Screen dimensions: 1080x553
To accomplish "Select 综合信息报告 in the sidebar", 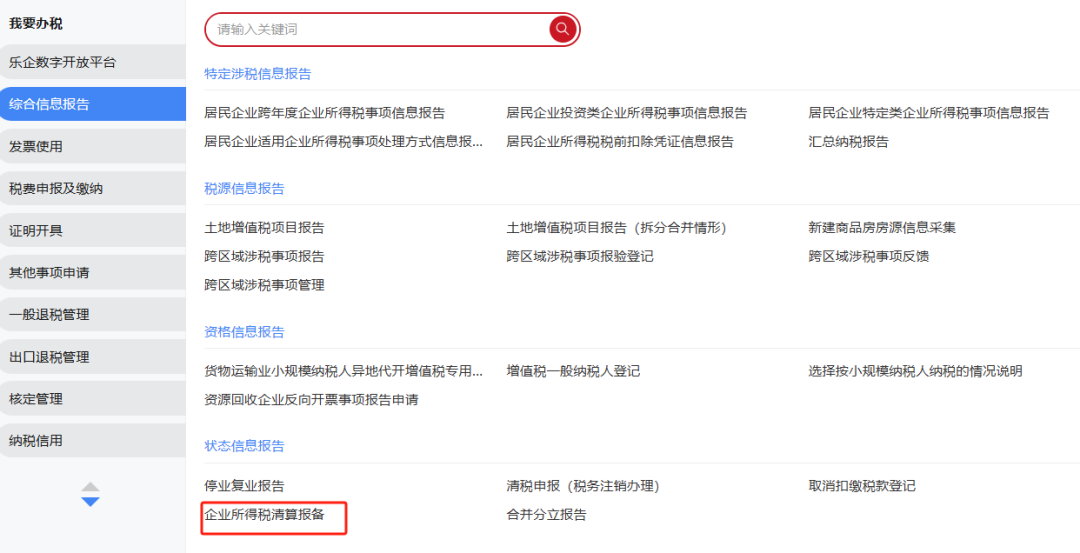I will [x=92, y=105].
